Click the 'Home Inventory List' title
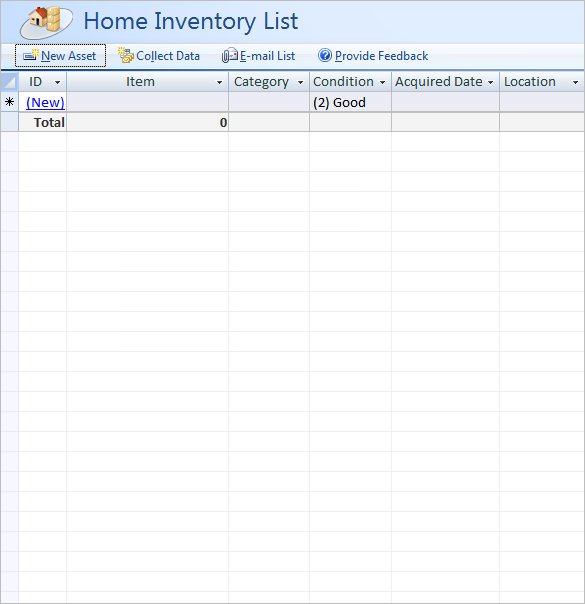585x604 pixels. pos(191,22)
